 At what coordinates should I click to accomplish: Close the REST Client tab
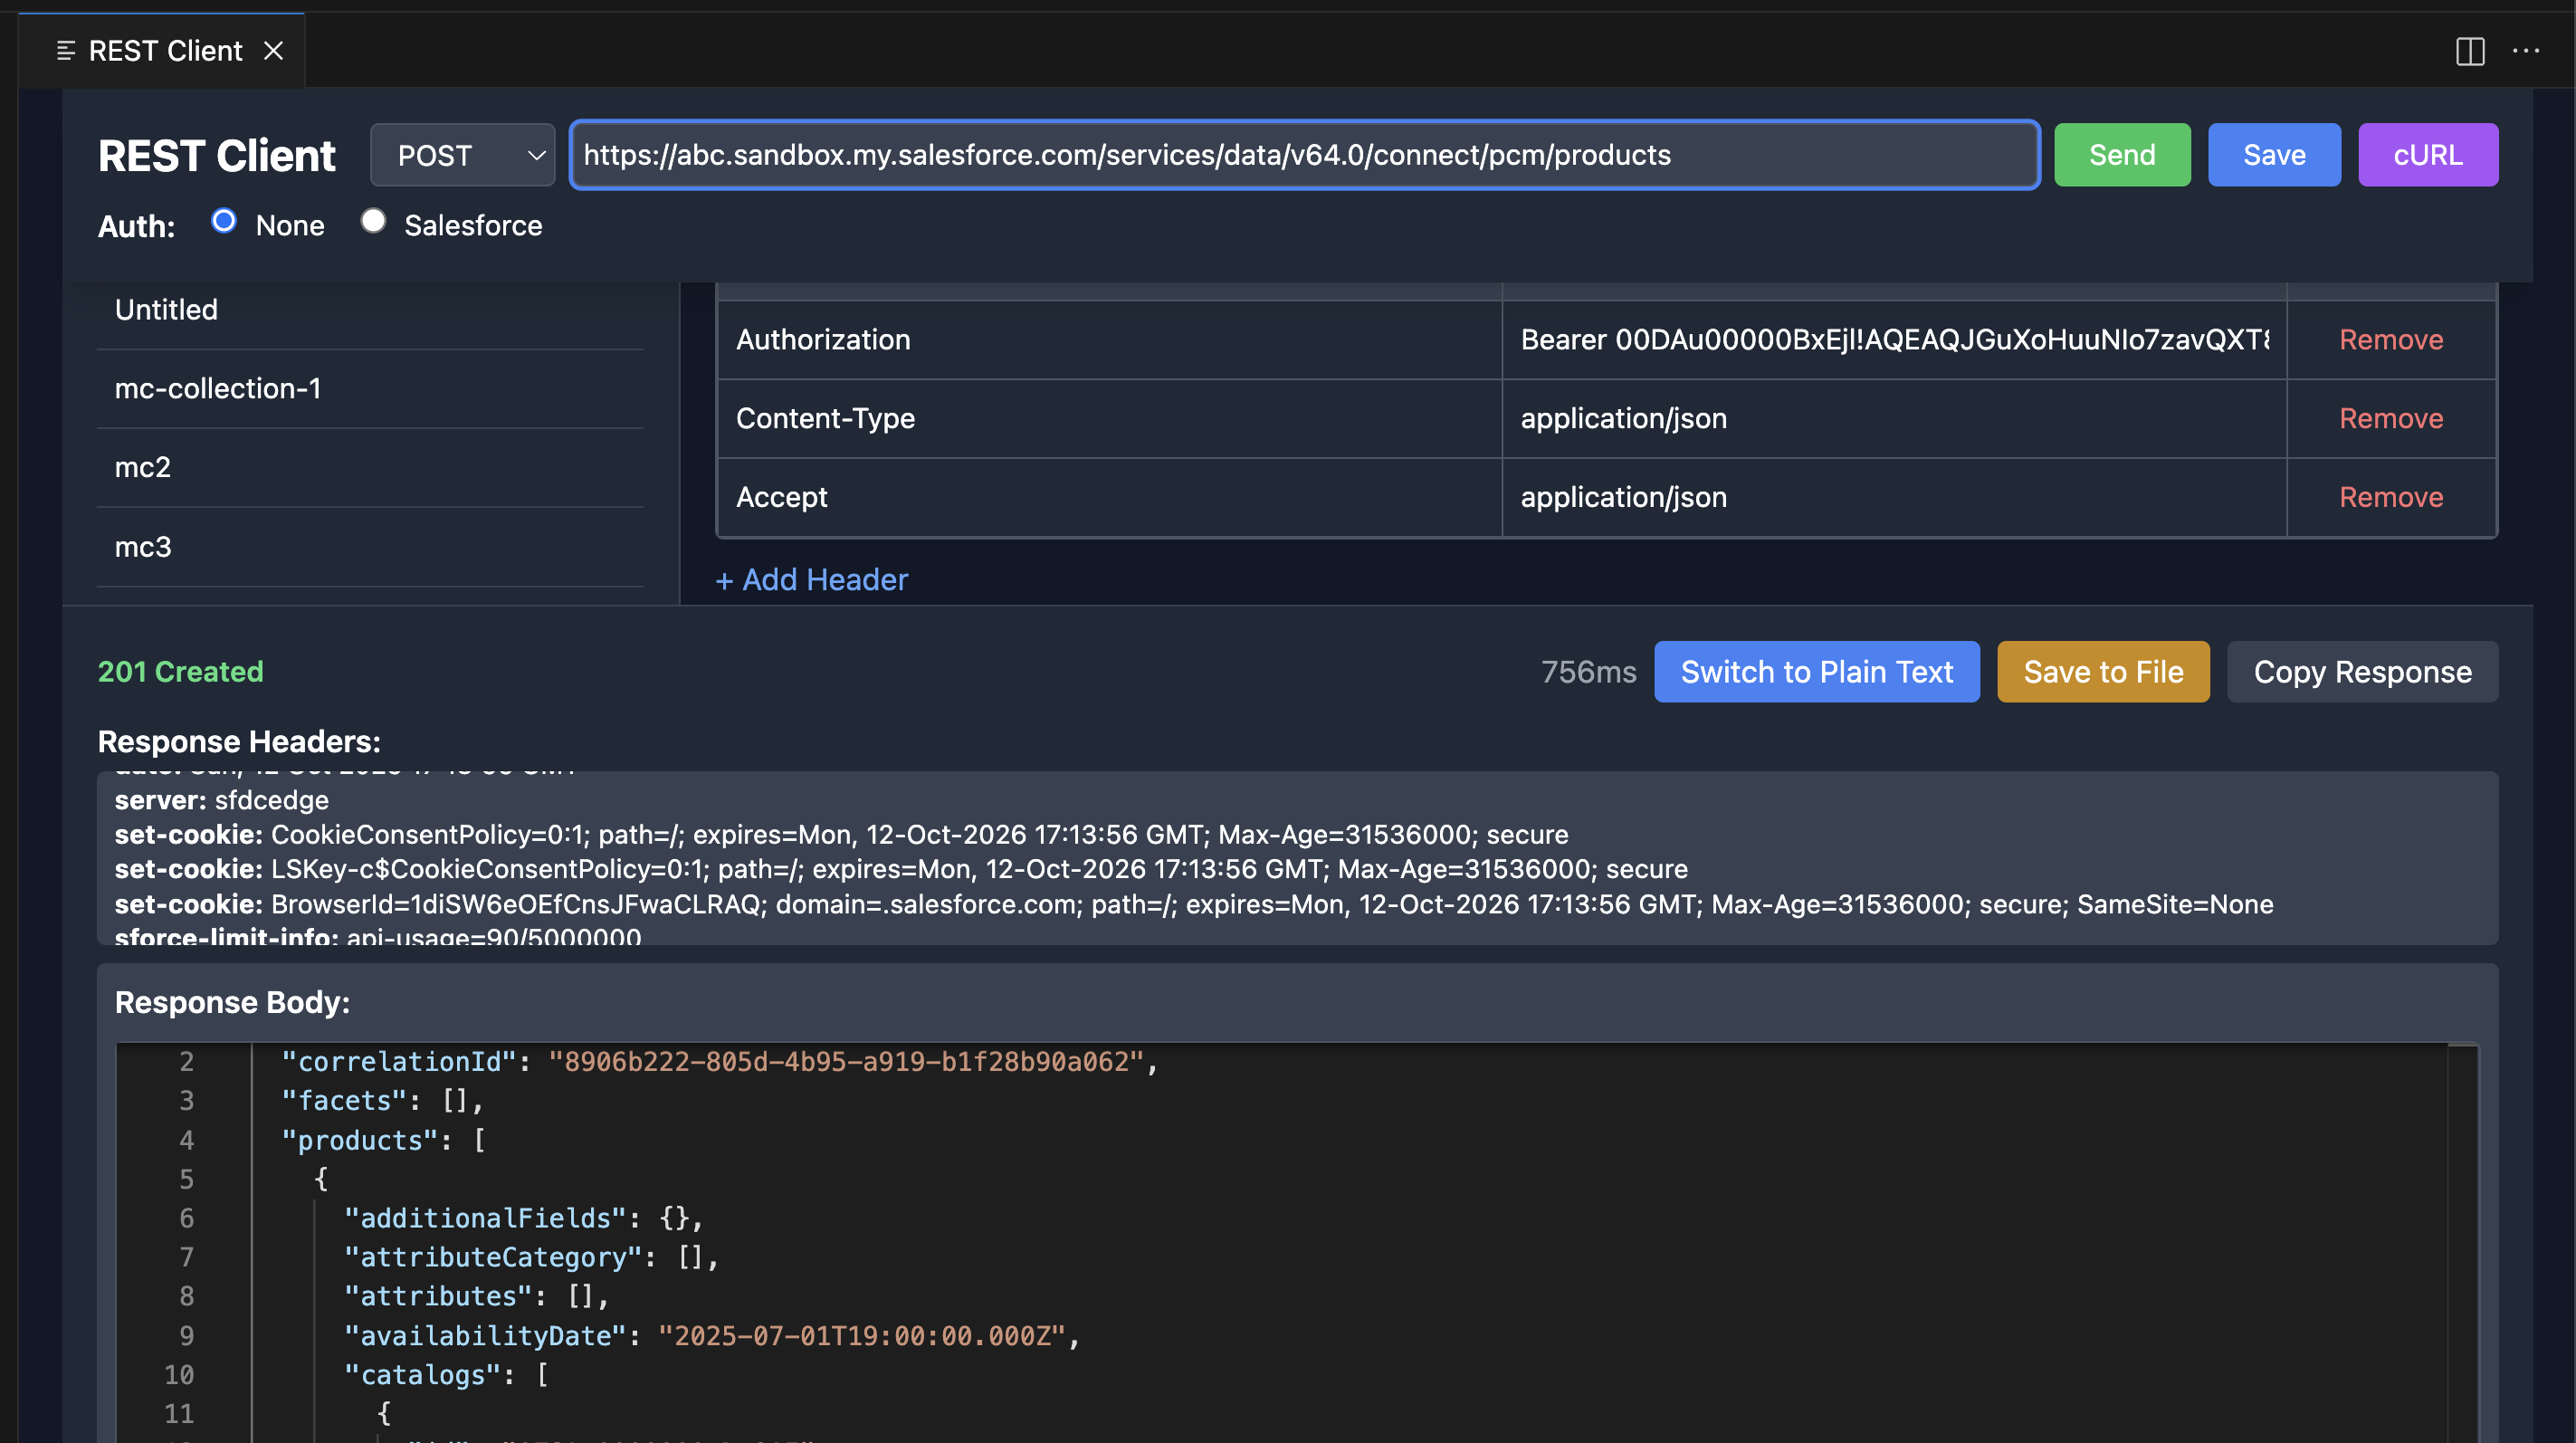(x=273, y=51)
